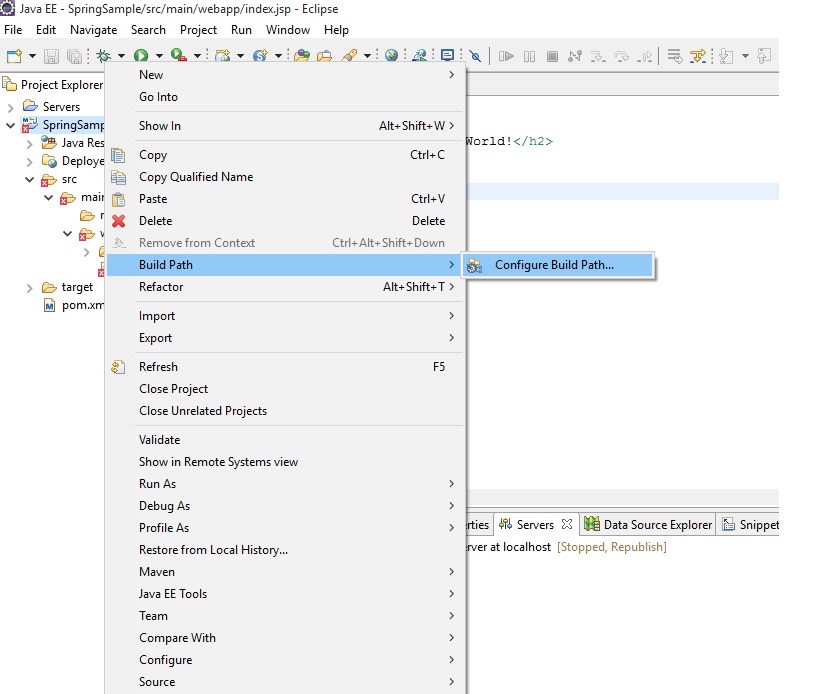Viewport: 819px width, 694px height.
Task: Open the Search tool dropdown arrow
Action: tap(368, 55)
